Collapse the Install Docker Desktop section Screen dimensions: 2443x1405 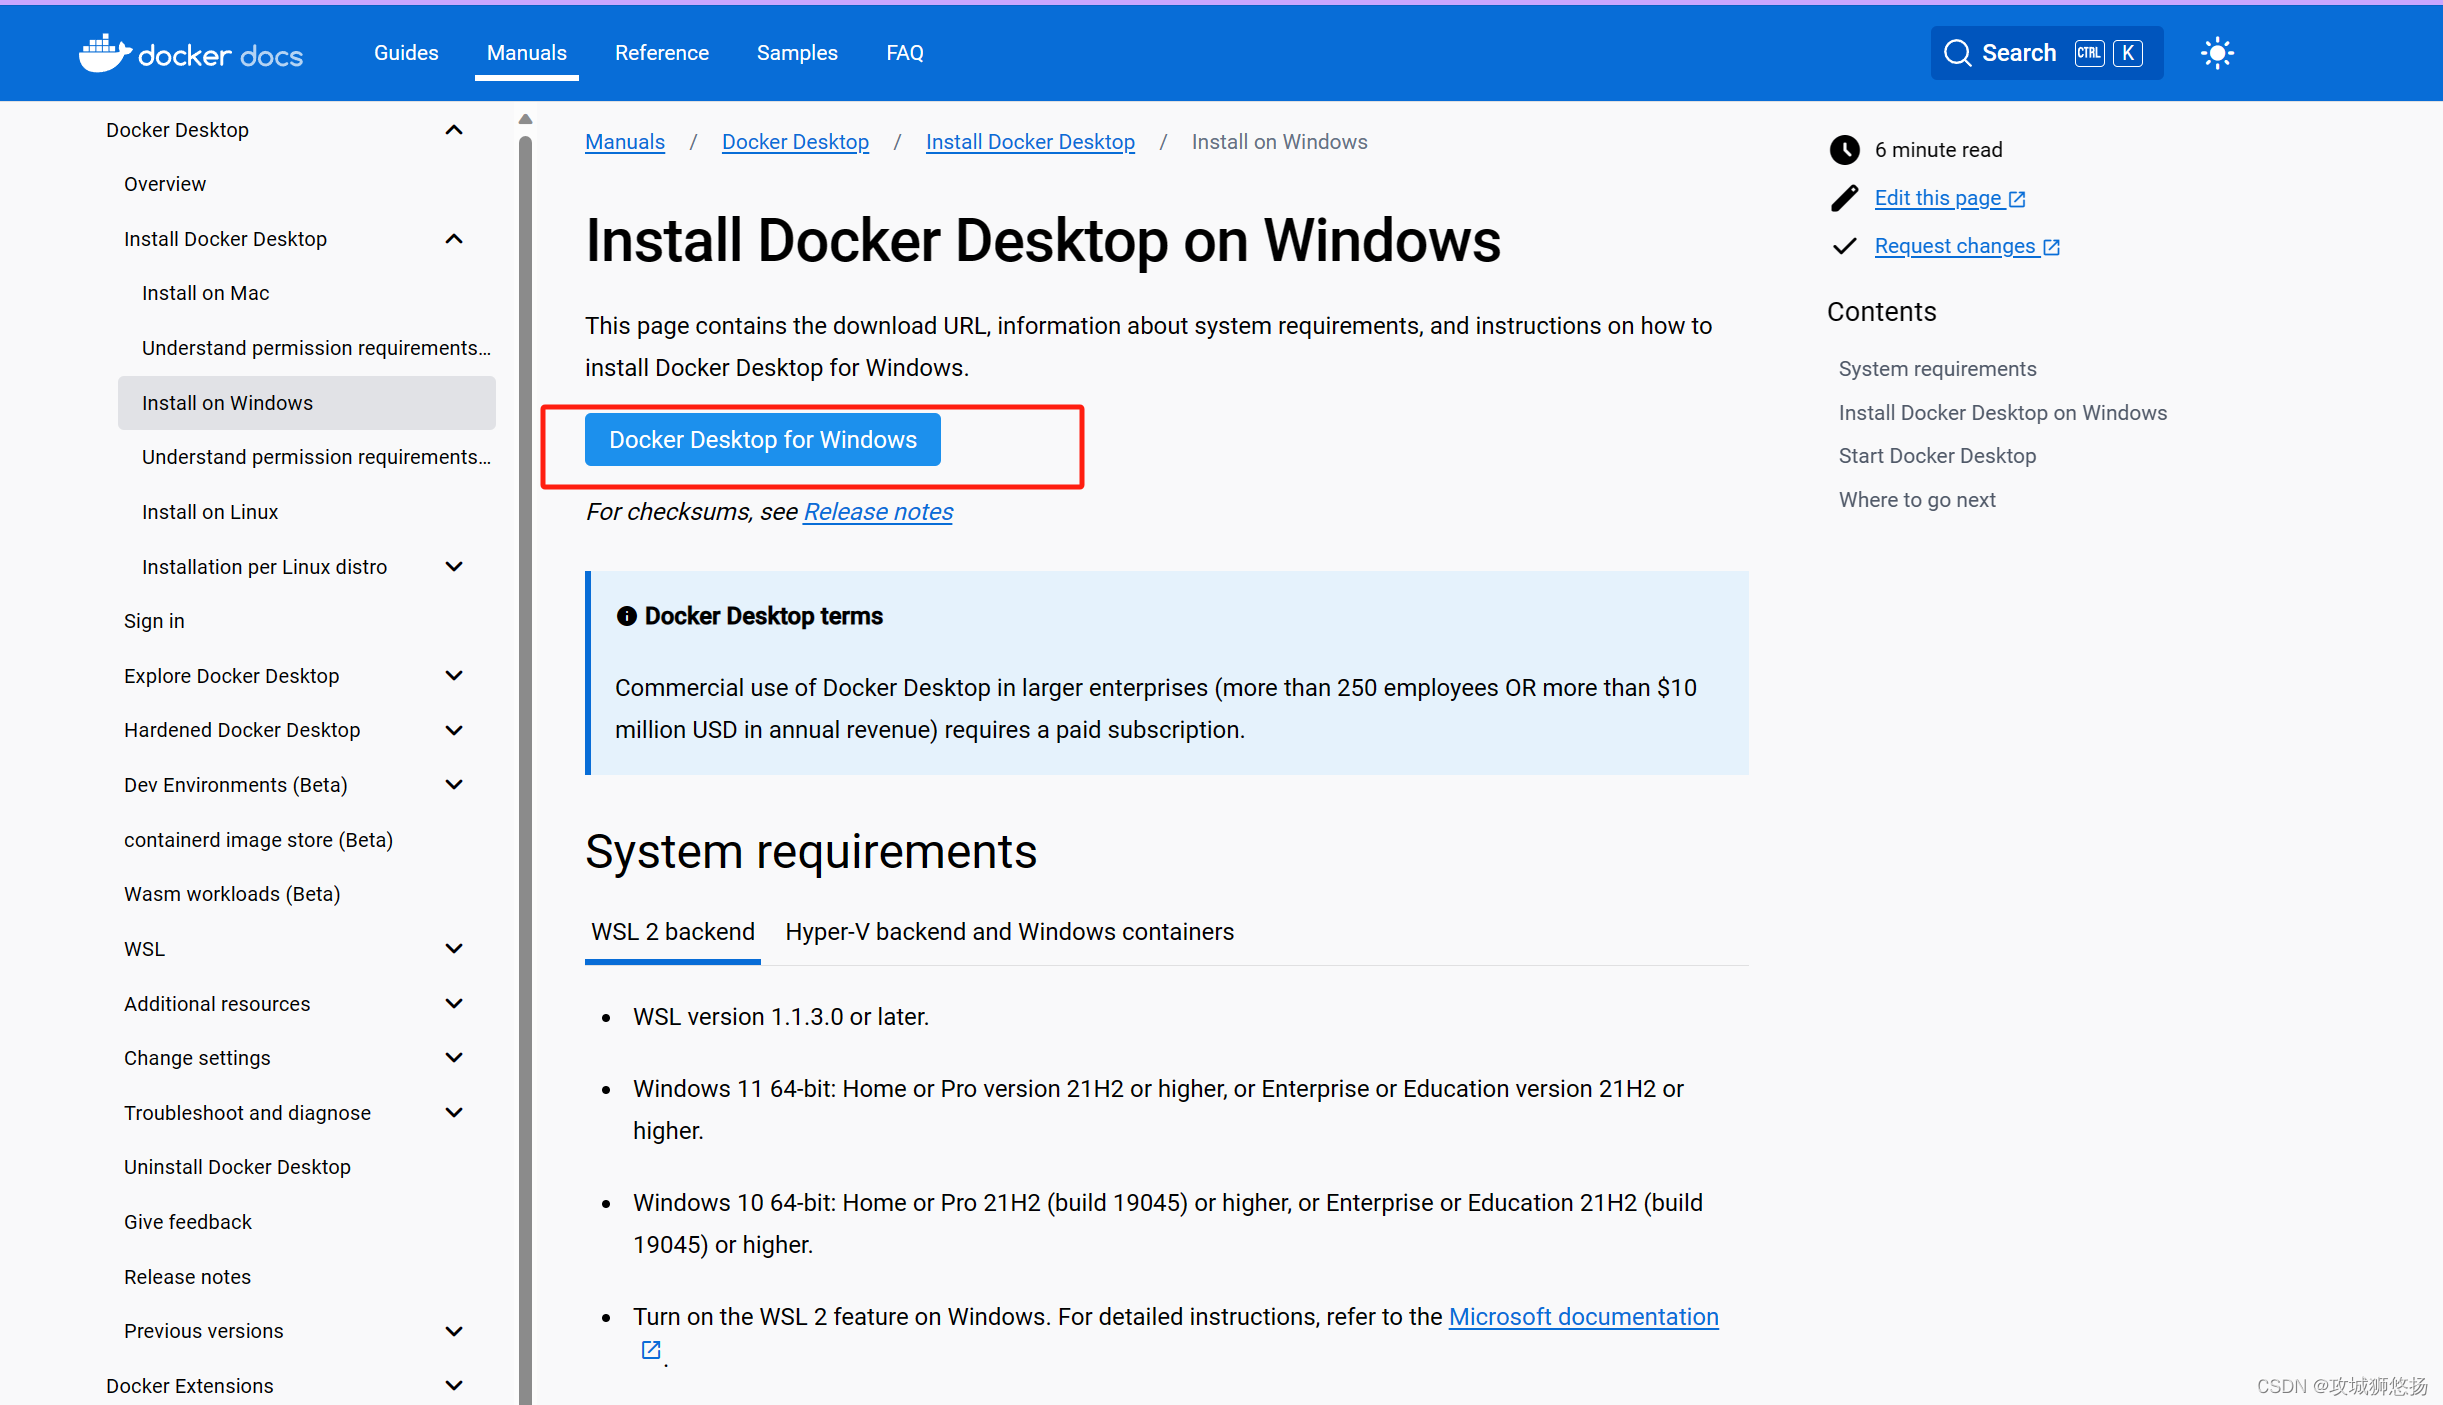[454, 238]
